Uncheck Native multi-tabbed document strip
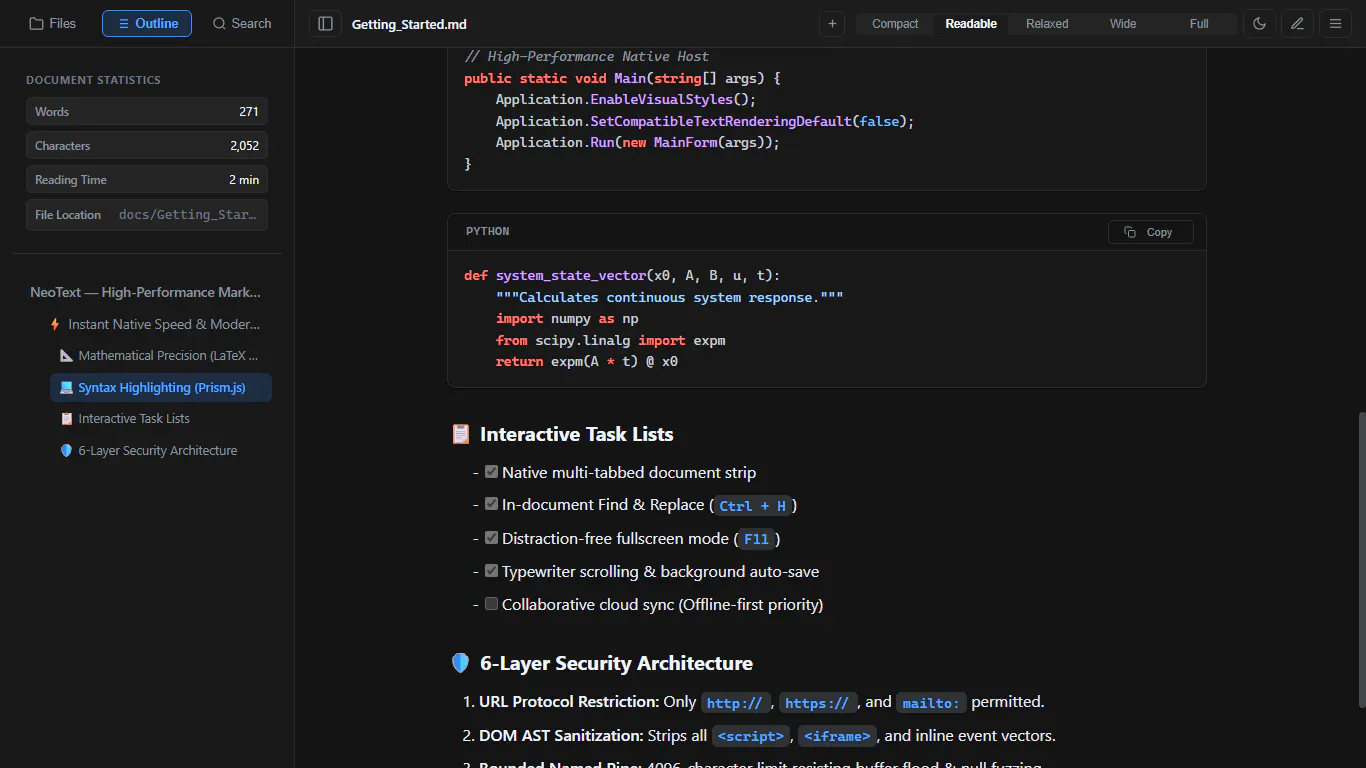Viewport: 1366px width, 768px height. click(x=491, y=472)
